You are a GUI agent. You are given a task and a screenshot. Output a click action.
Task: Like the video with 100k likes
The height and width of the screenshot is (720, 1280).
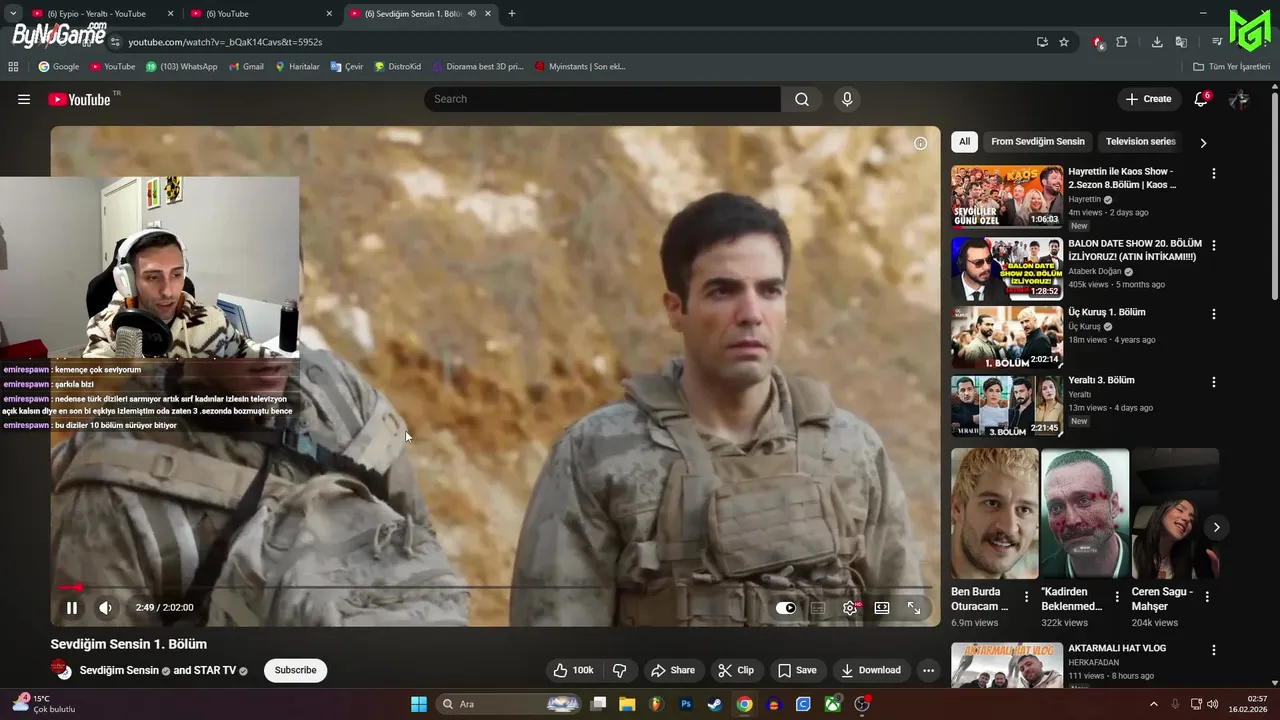(574, 670)
